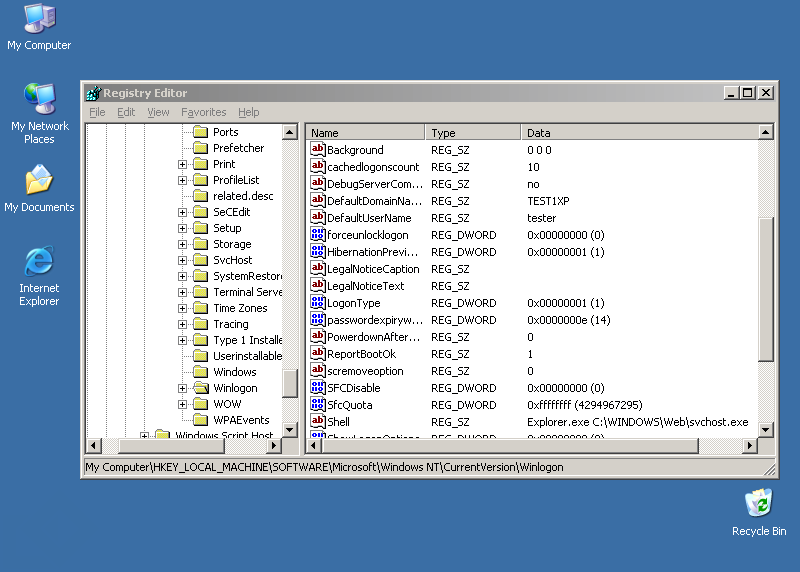Expand the ProfileList key
This screenshot has height=572, width=800.
pos(182,180)
